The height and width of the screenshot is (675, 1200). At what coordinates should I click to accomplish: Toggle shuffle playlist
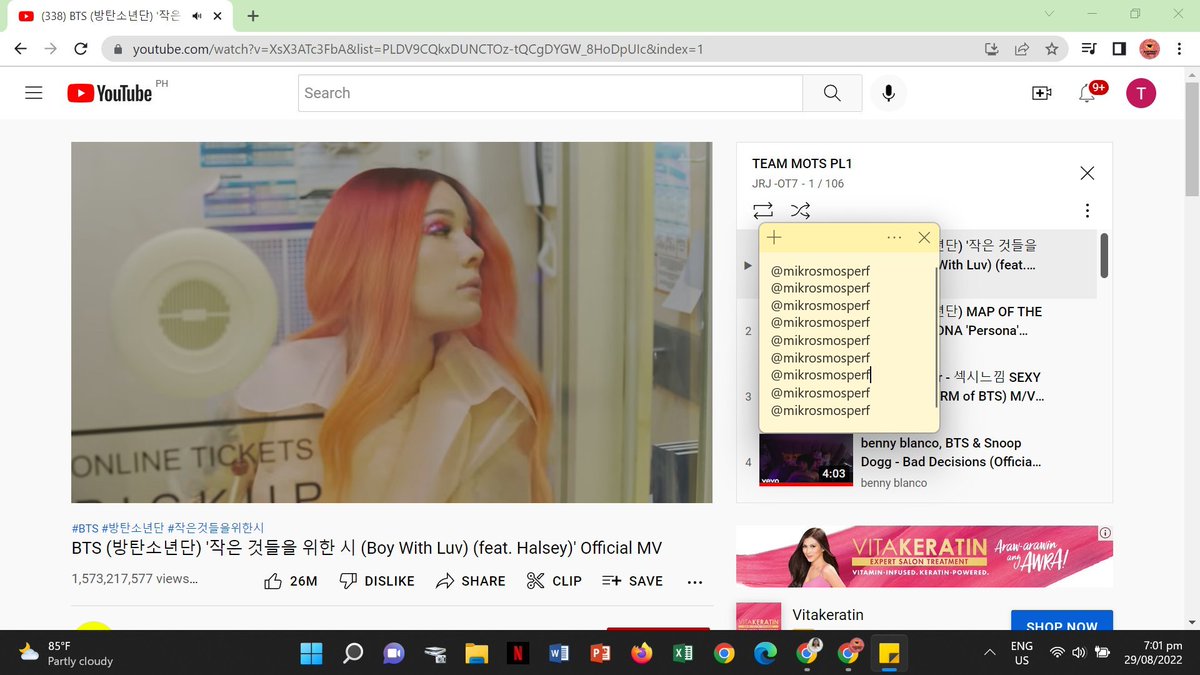(800, 211)
